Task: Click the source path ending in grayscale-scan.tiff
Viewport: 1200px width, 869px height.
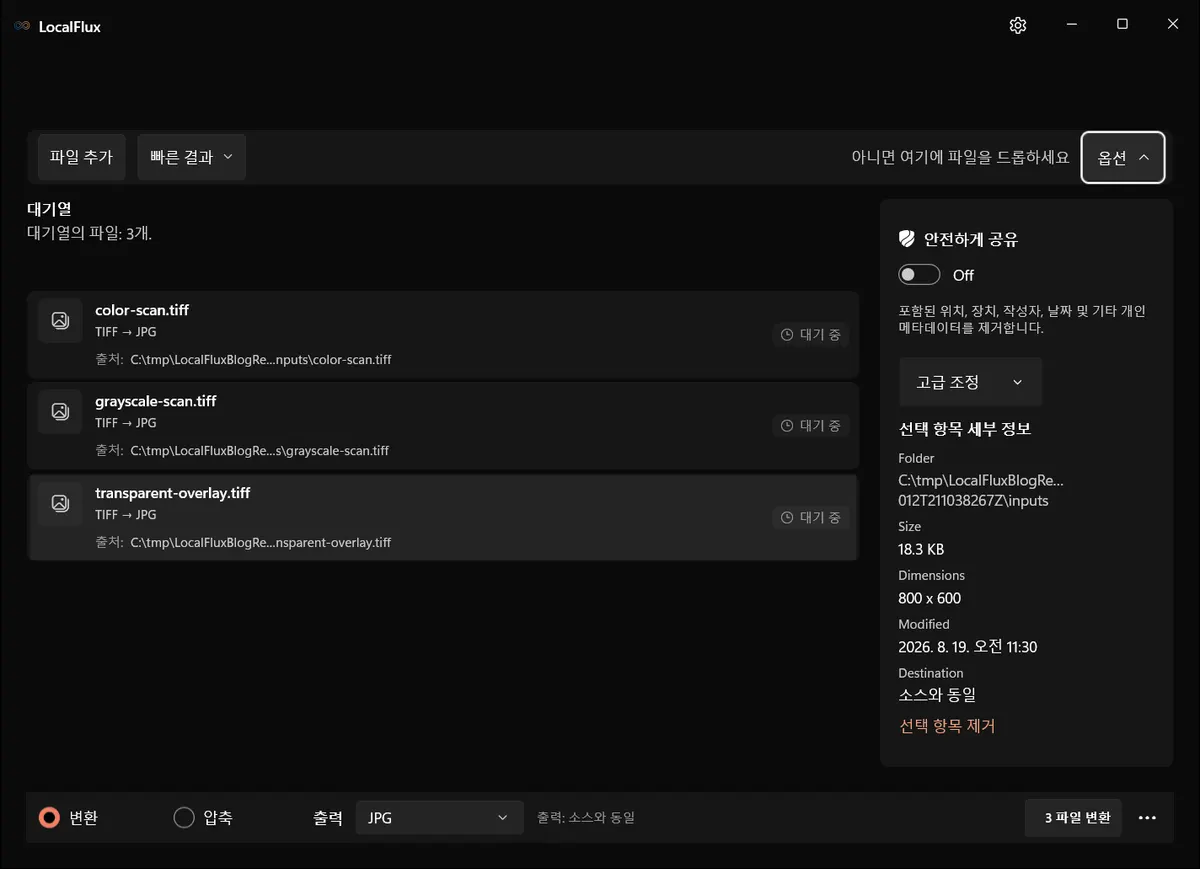Action: click(x=260, y=450)
